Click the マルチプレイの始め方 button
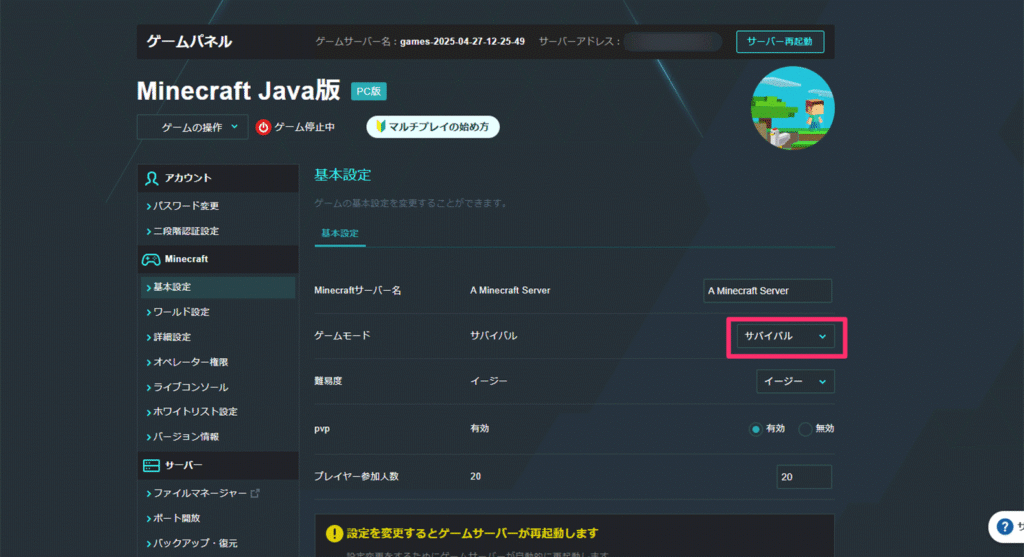1024x557 pixels. (x=433, y=127)
